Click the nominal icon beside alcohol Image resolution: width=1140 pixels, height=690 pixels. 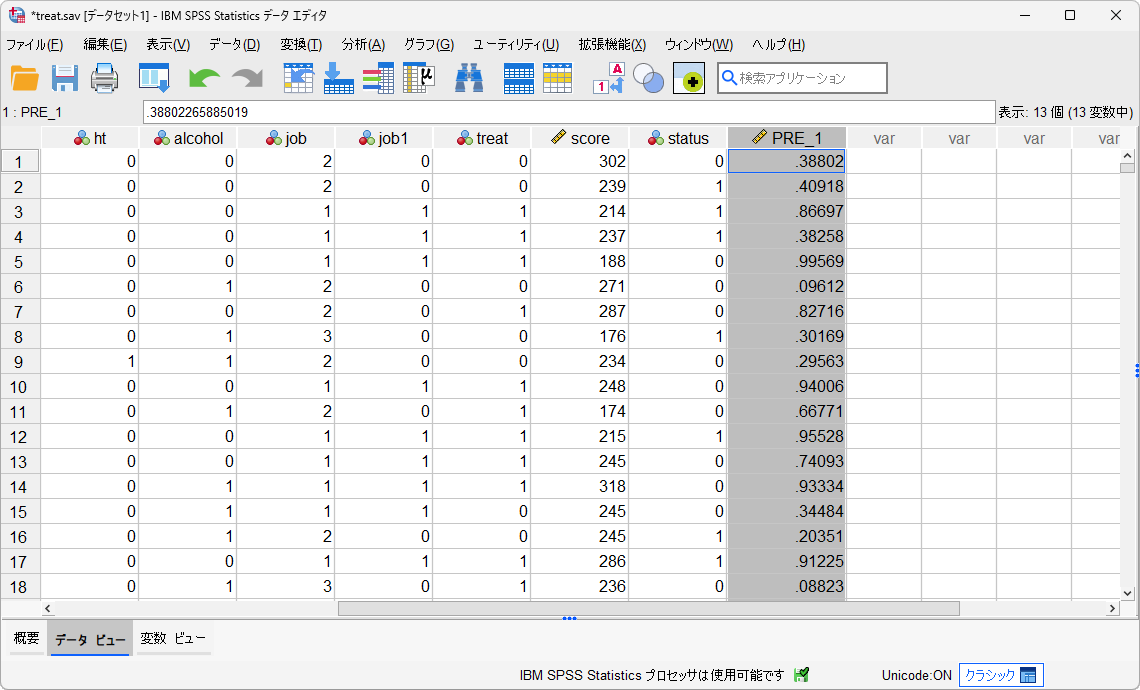pos(162,138)
